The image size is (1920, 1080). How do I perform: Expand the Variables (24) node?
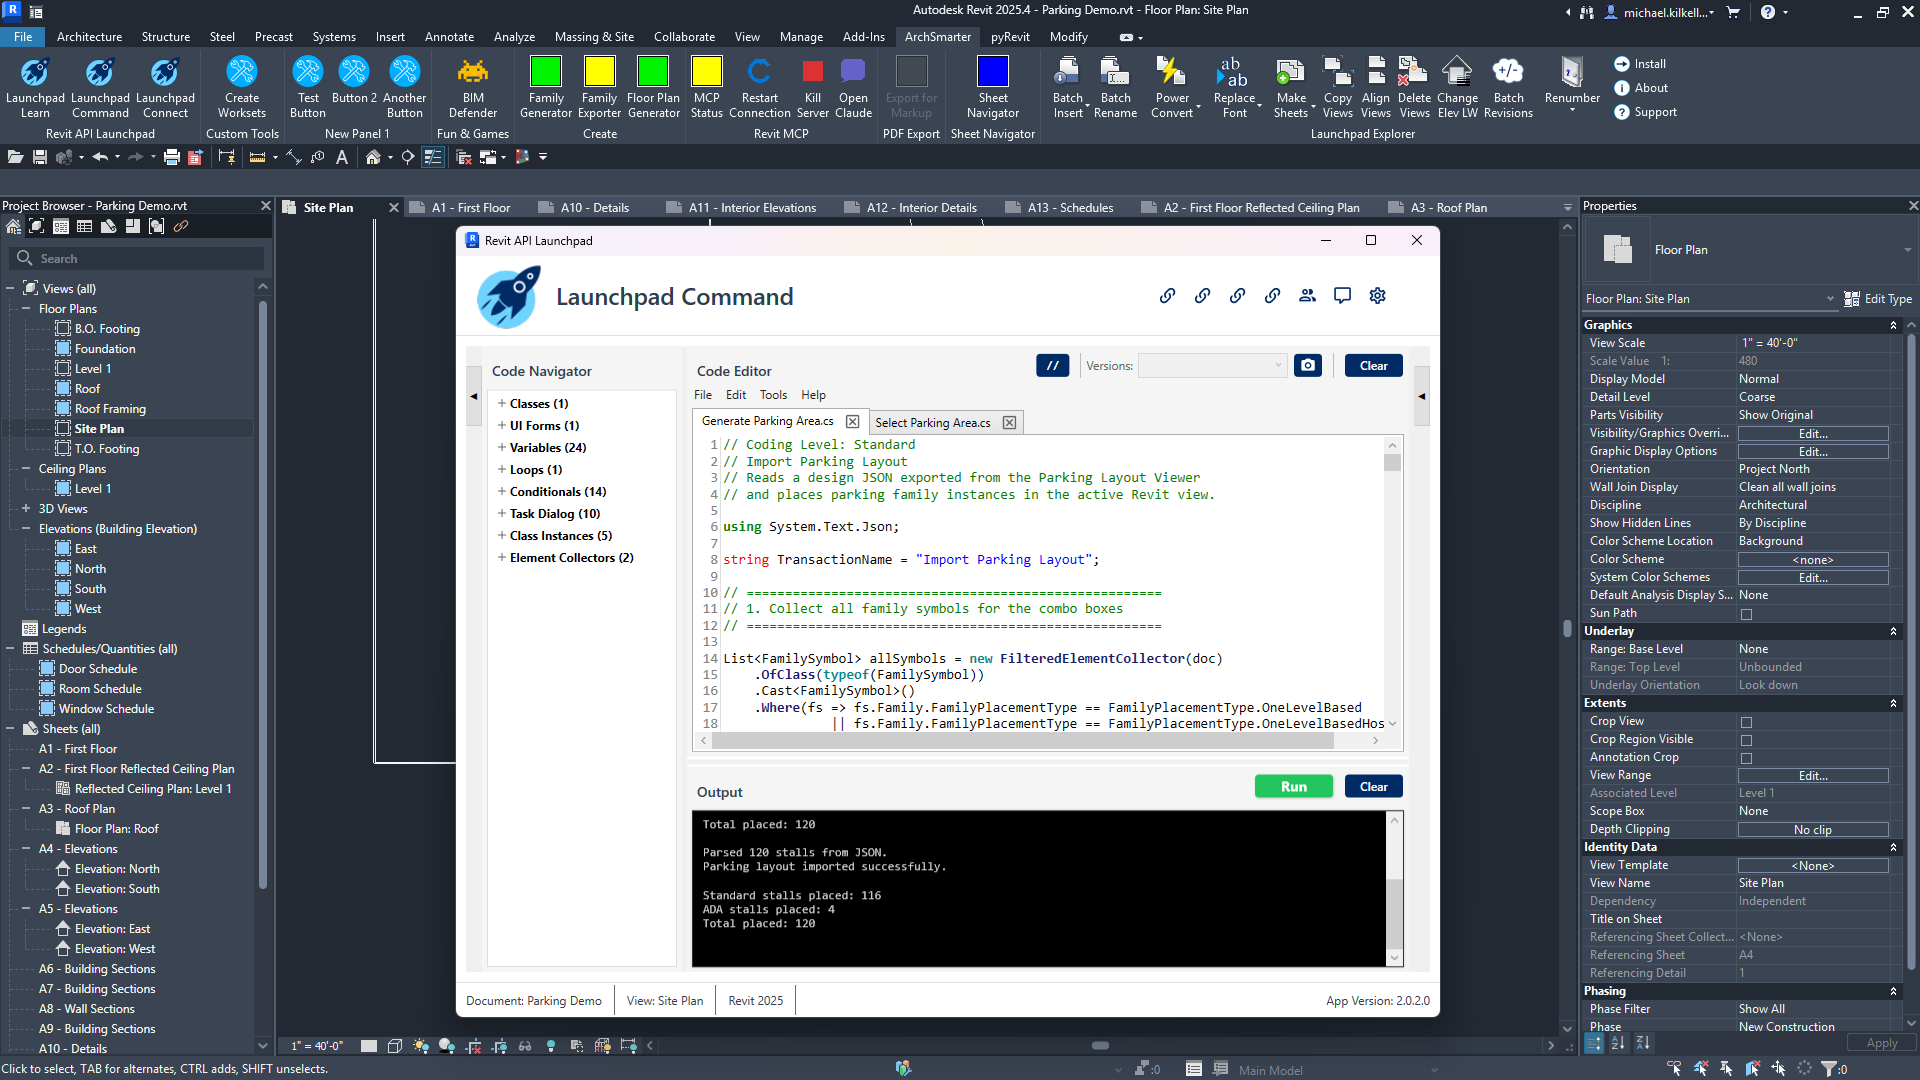pos(502,447)
